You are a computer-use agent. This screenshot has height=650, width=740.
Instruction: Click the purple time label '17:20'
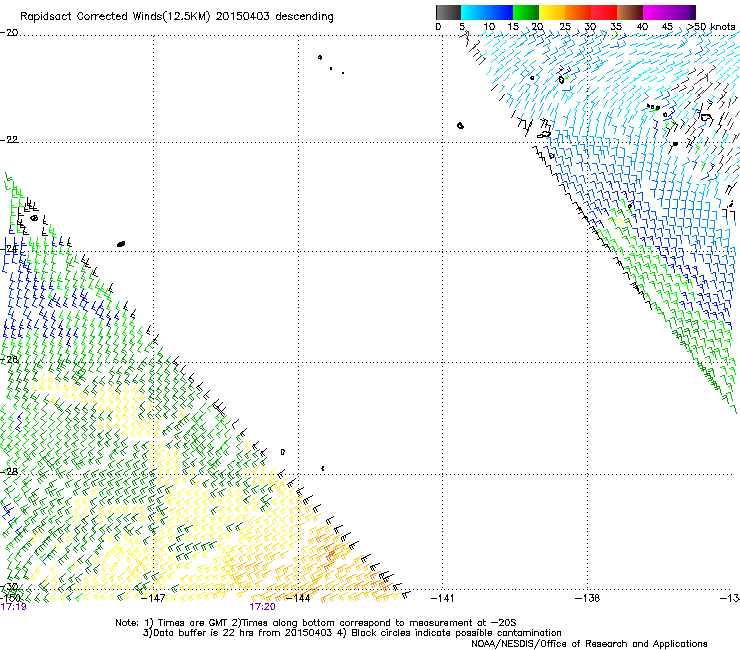[x=262, y=607]
